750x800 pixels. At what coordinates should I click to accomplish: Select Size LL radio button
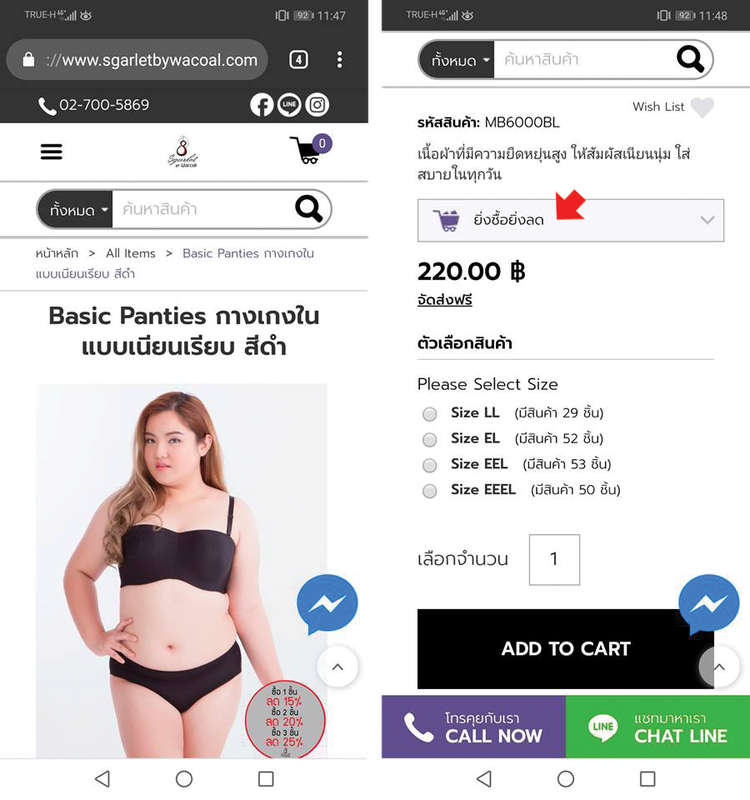coord(430,414)
